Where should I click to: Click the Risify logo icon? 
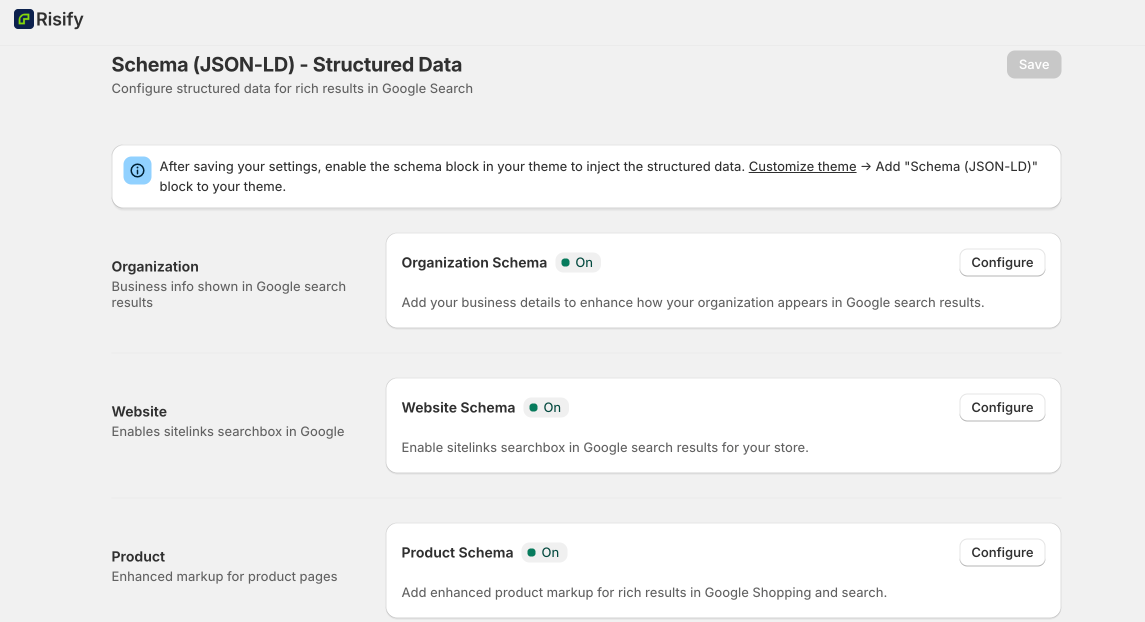[23, 19]
